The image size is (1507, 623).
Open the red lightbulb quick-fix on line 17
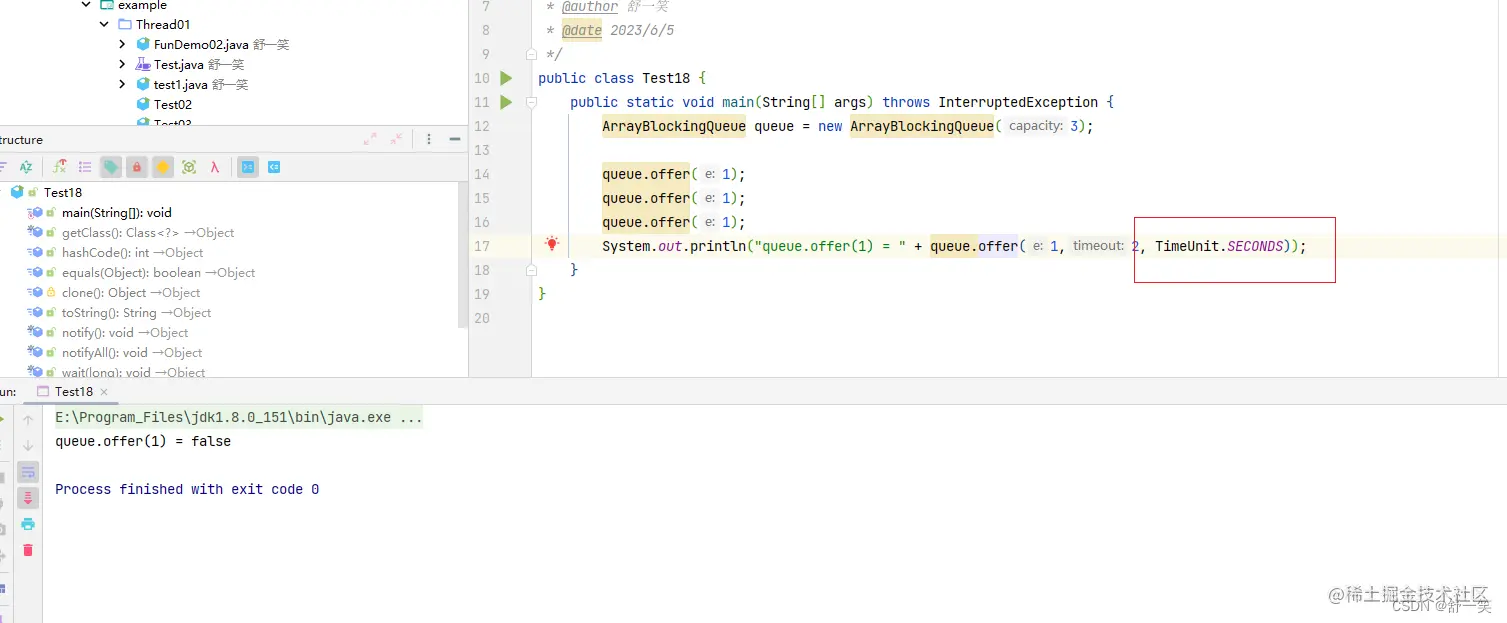coord(551,244)
